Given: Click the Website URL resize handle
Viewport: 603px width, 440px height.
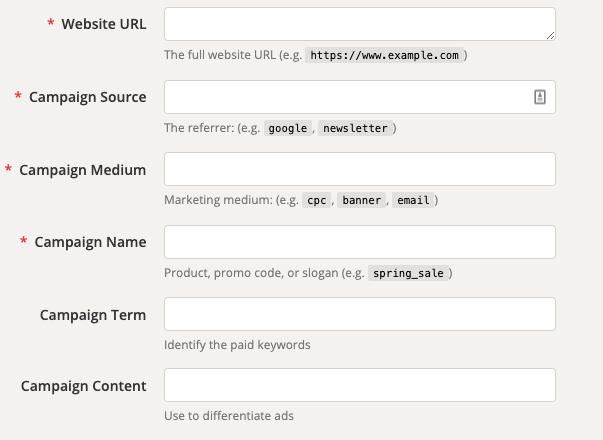Looking at the screenshot, I should pyautogui.click(x=549, y=34).
